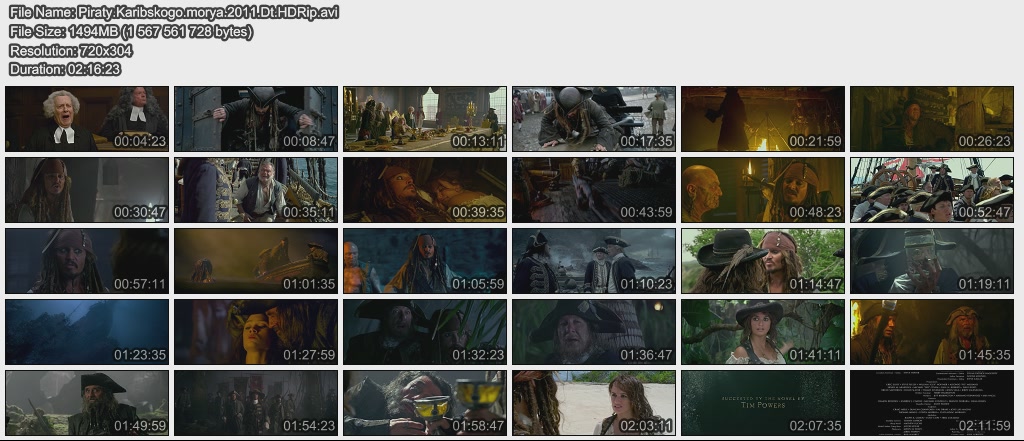Select the thumbnail at 00:30:47
Viewport: 1024px width, 441px height.
(87, 189)
